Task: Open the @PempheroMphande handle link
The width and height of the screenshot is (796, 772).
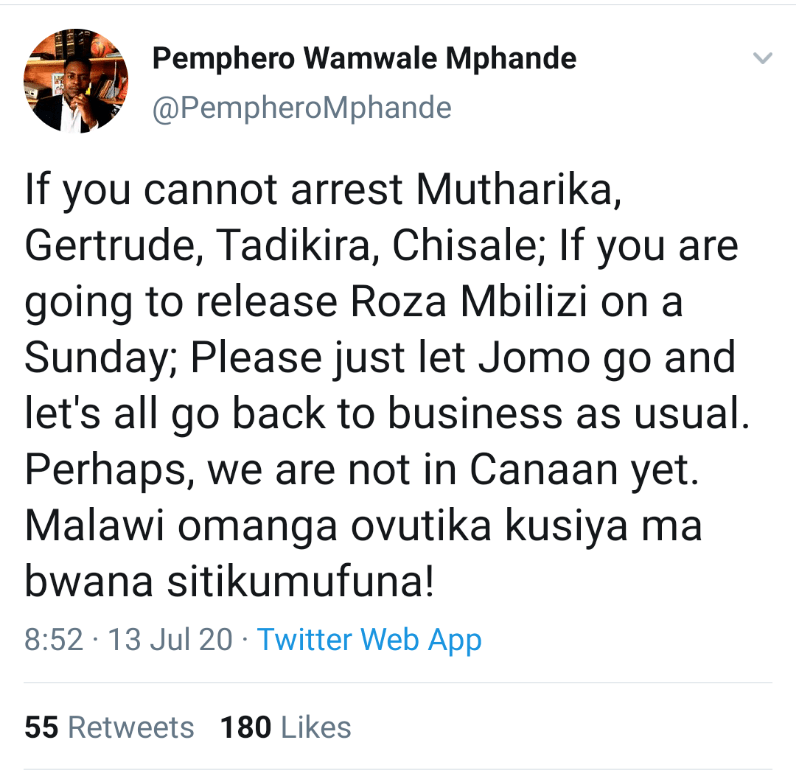Action: click(x=301, y=107)
